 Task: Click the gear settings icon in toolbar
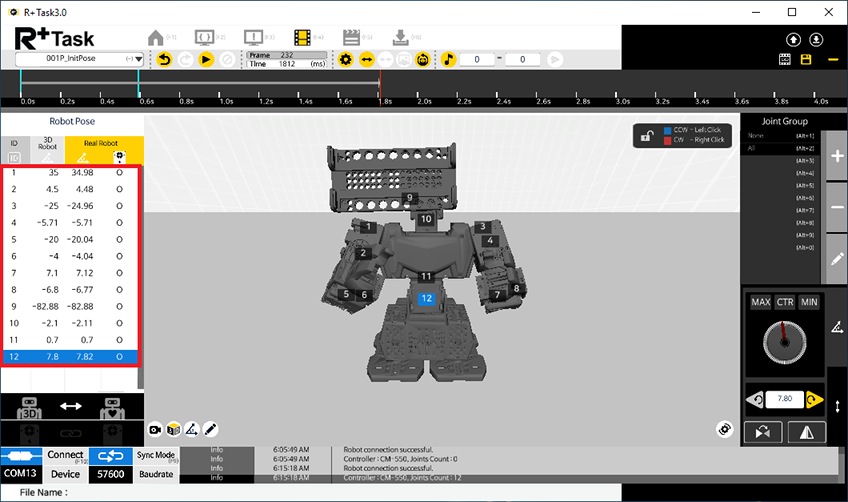[x=346, y=59]
